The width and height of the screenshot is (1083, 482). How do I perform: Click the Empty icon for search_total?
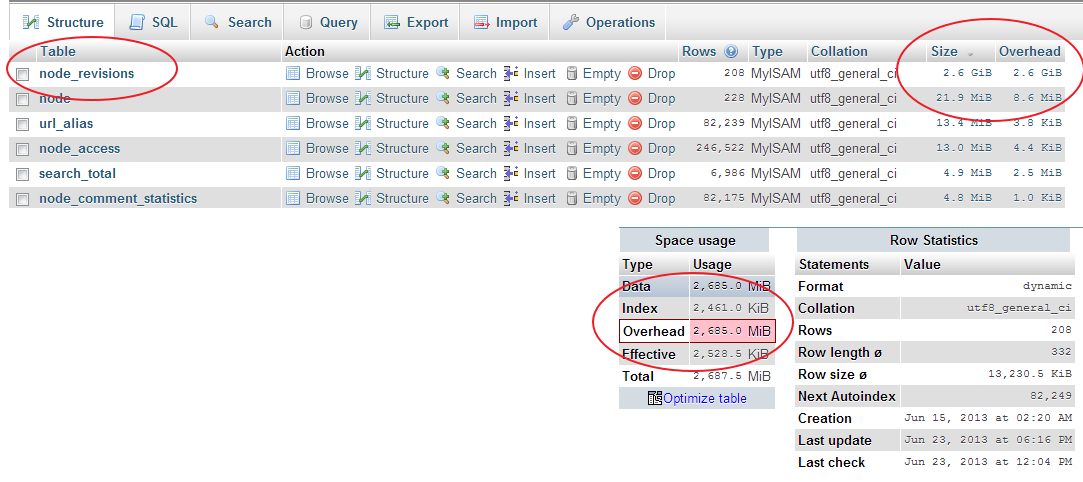point(572,173)
